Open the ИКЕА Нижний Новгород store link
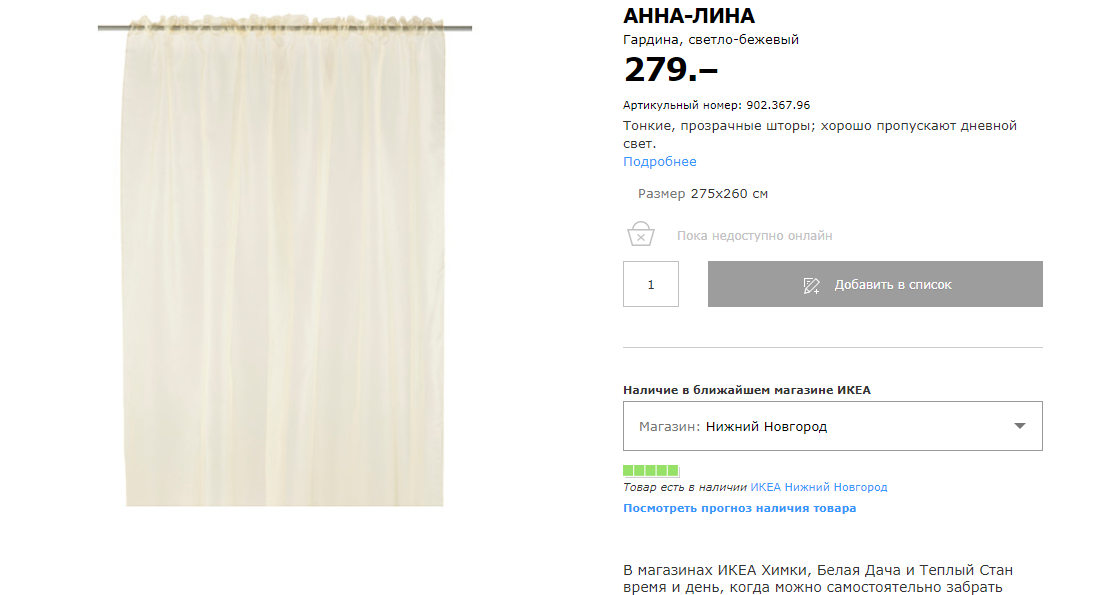 (818, 487)
